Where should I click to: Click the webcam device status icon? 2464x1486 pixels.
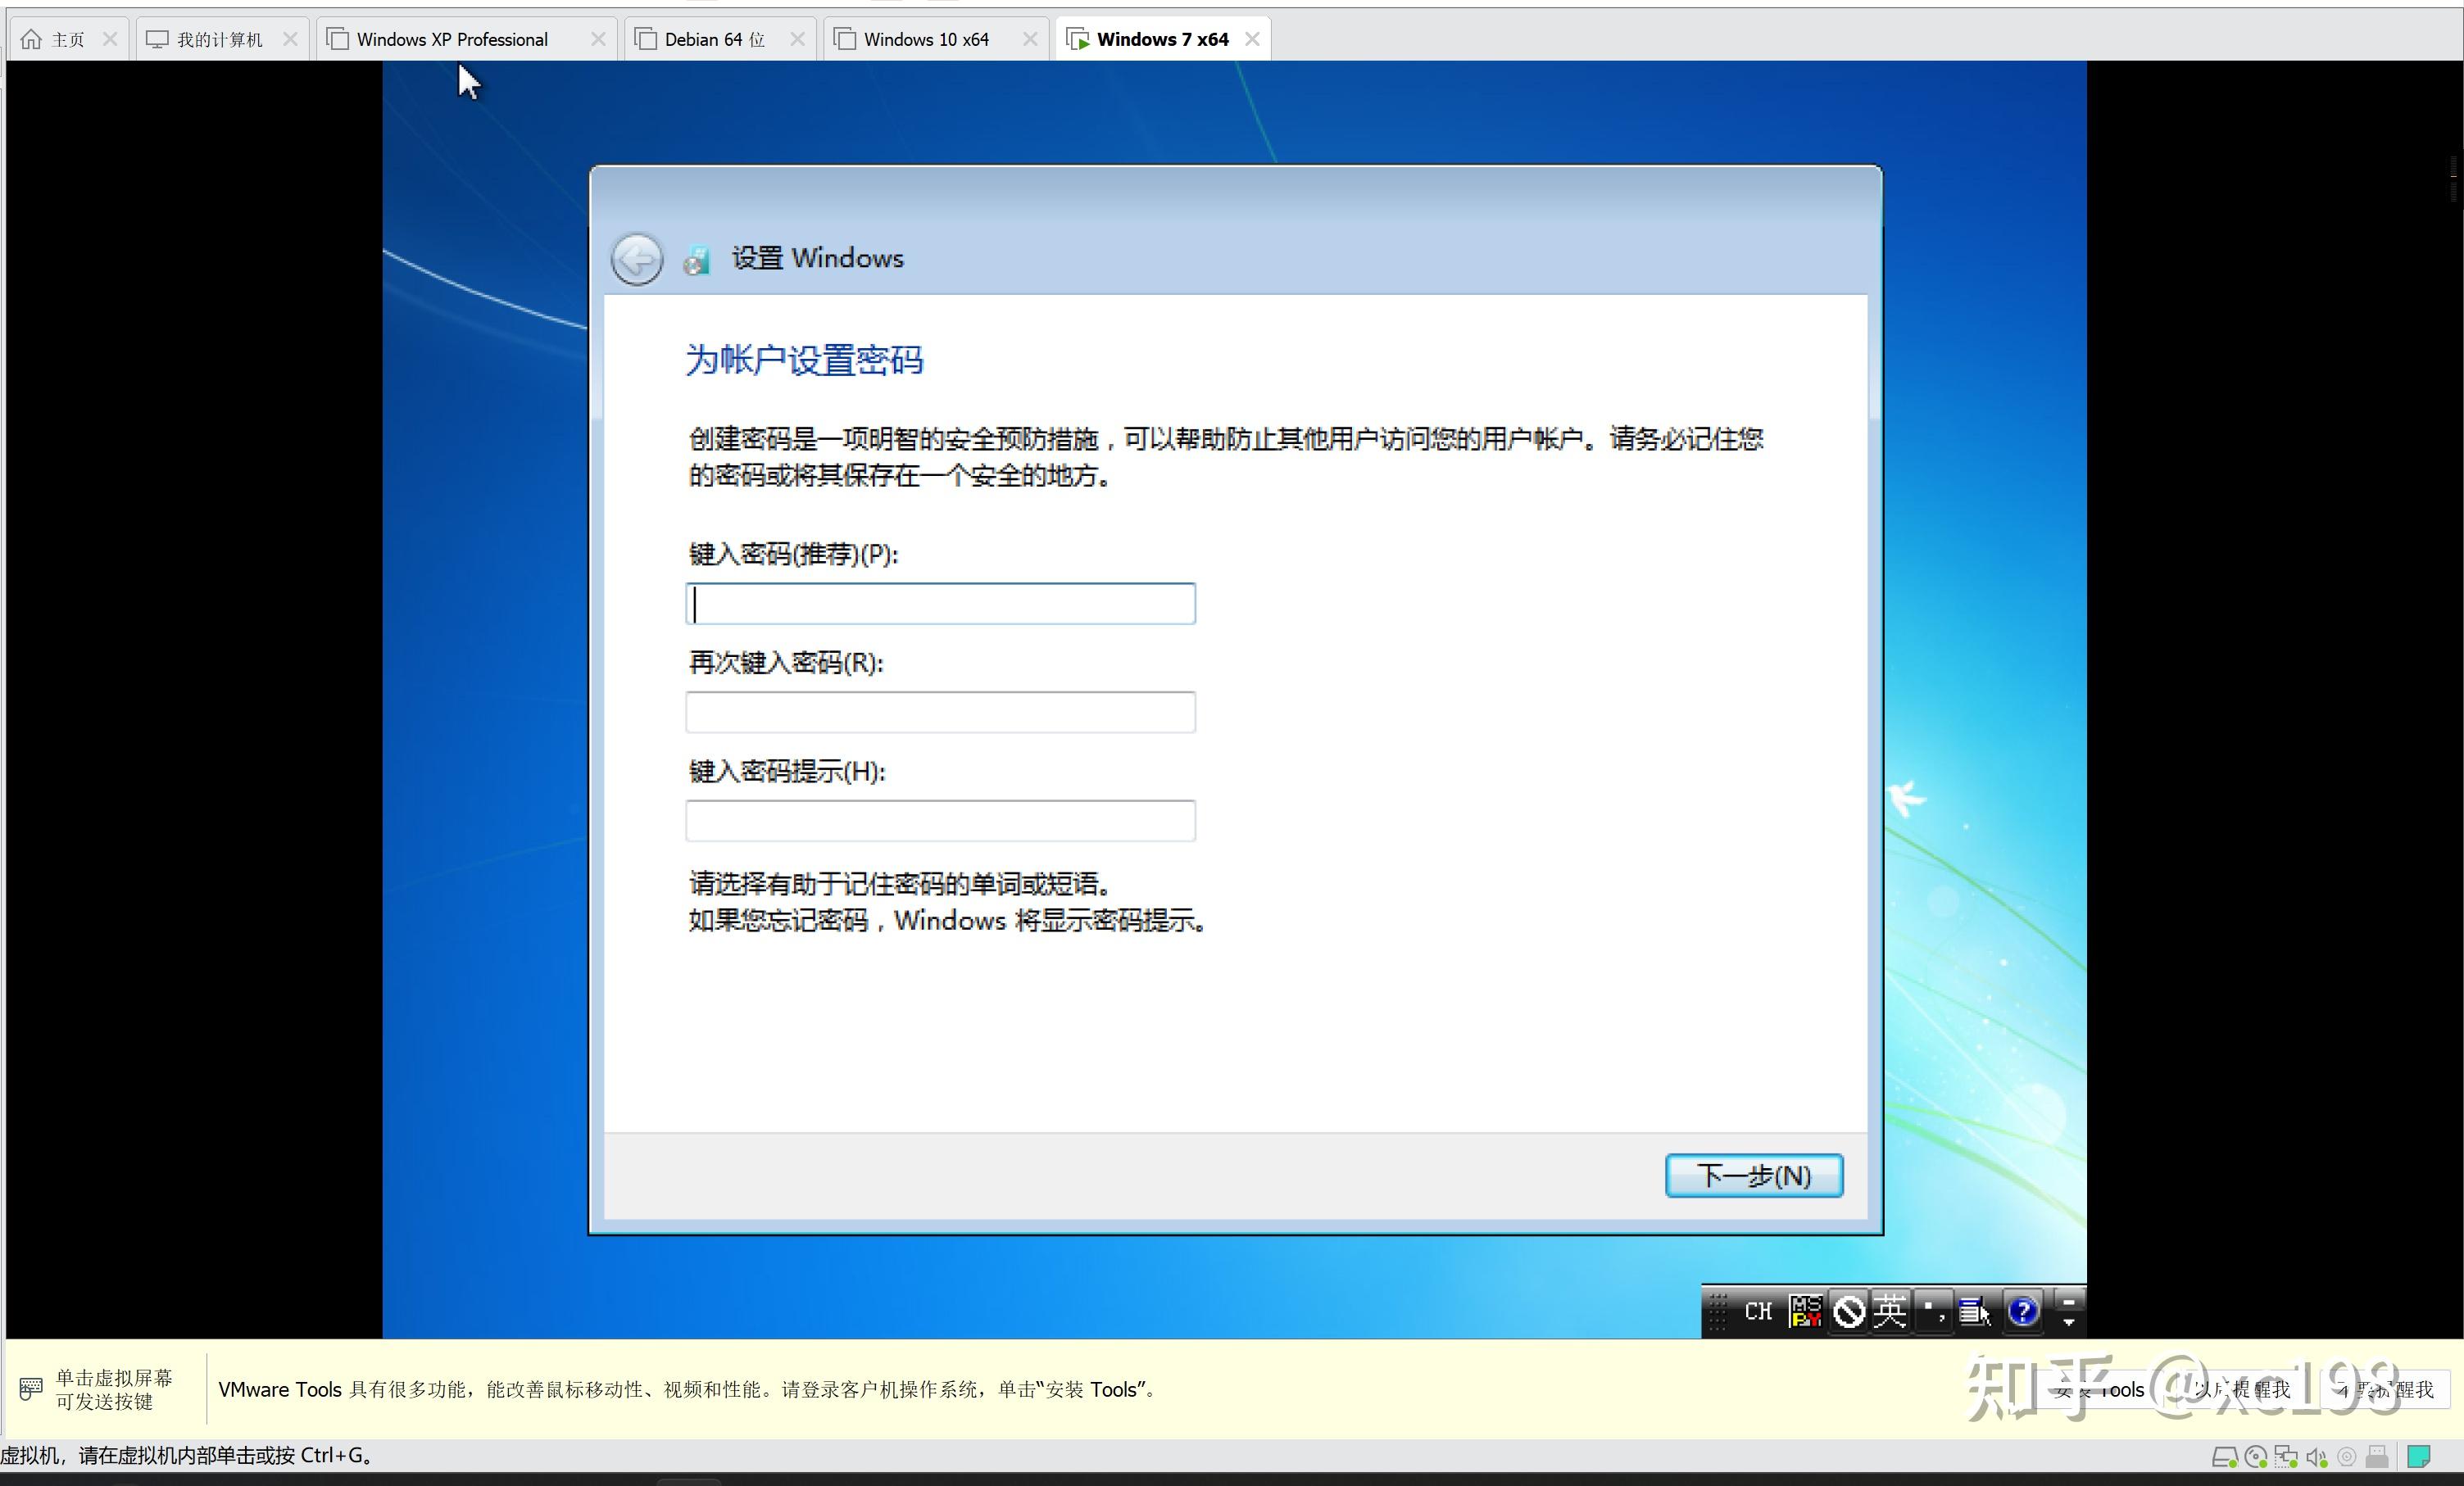(2347, 1457)
